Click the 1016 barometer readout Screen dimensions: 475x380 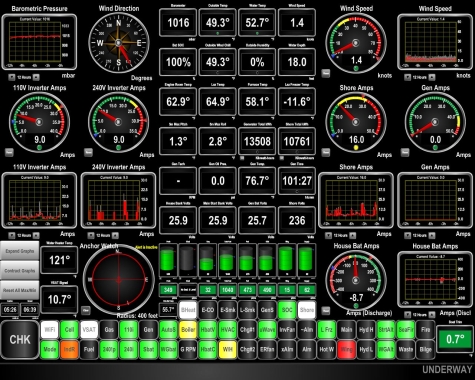(178, 23)
